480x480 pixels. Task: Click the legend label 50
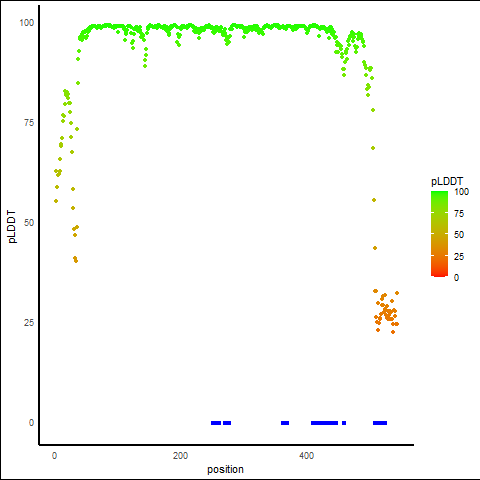tap(459, 235)
